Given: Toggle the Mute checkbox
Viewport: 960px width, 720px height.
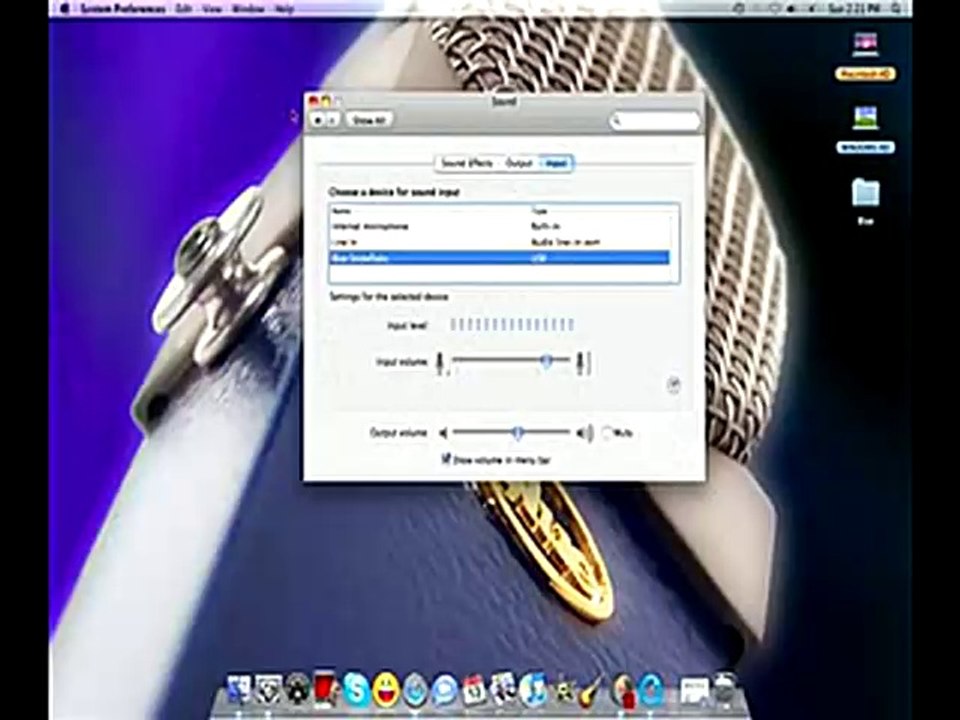Looking at the screenshot, I should coord(607,433).
